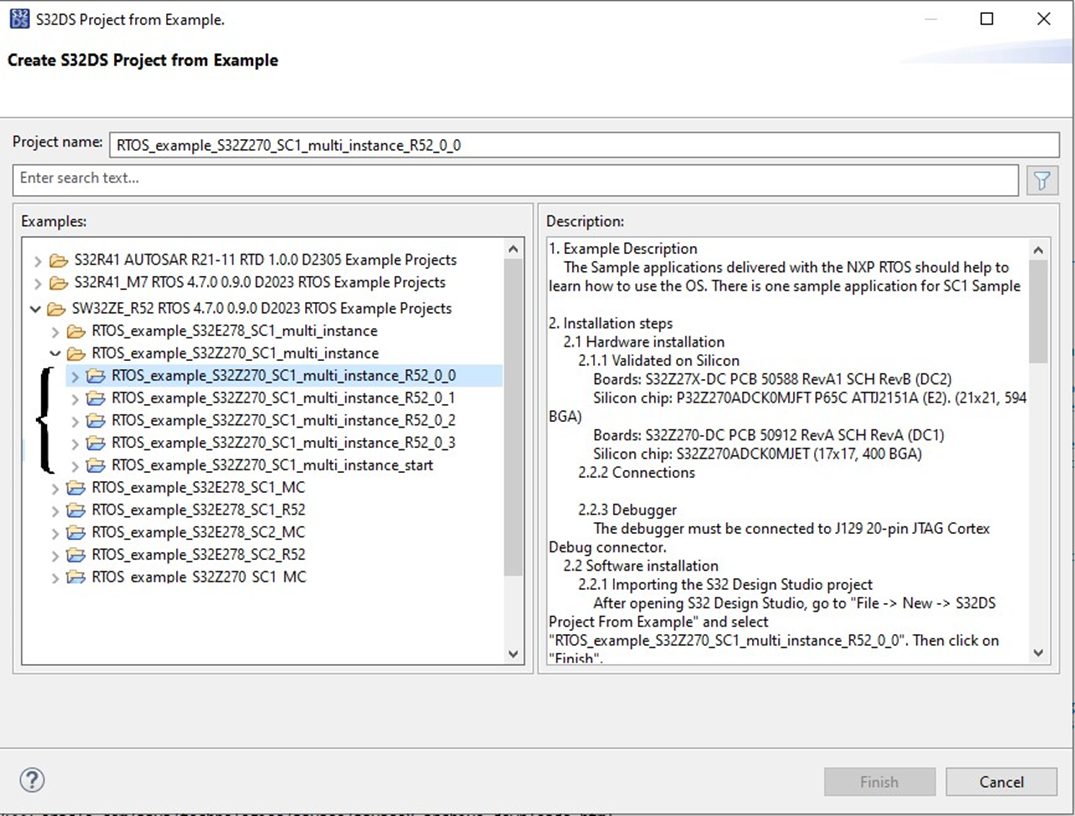
Task: Click folder icon of RTOS_example_S32E278_SC2_R52
Action: [x=77, y=554]
